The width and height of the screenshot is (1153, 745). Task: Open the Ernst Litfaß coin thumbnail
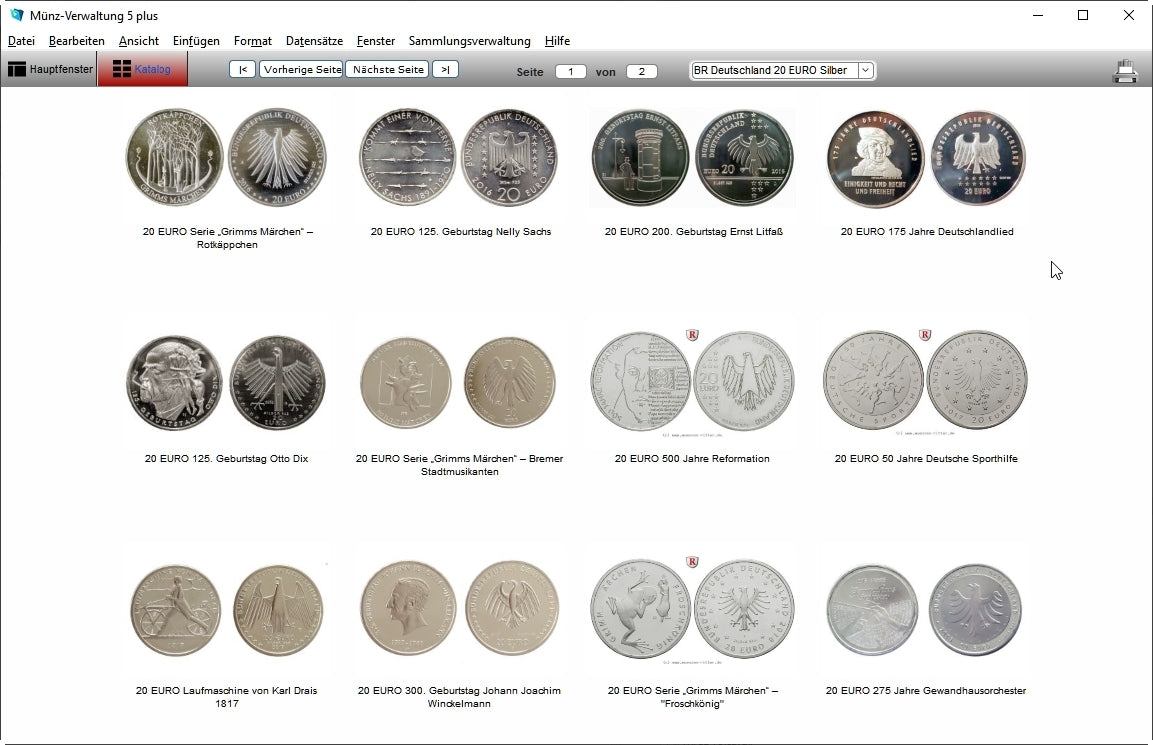click(692, 158)
